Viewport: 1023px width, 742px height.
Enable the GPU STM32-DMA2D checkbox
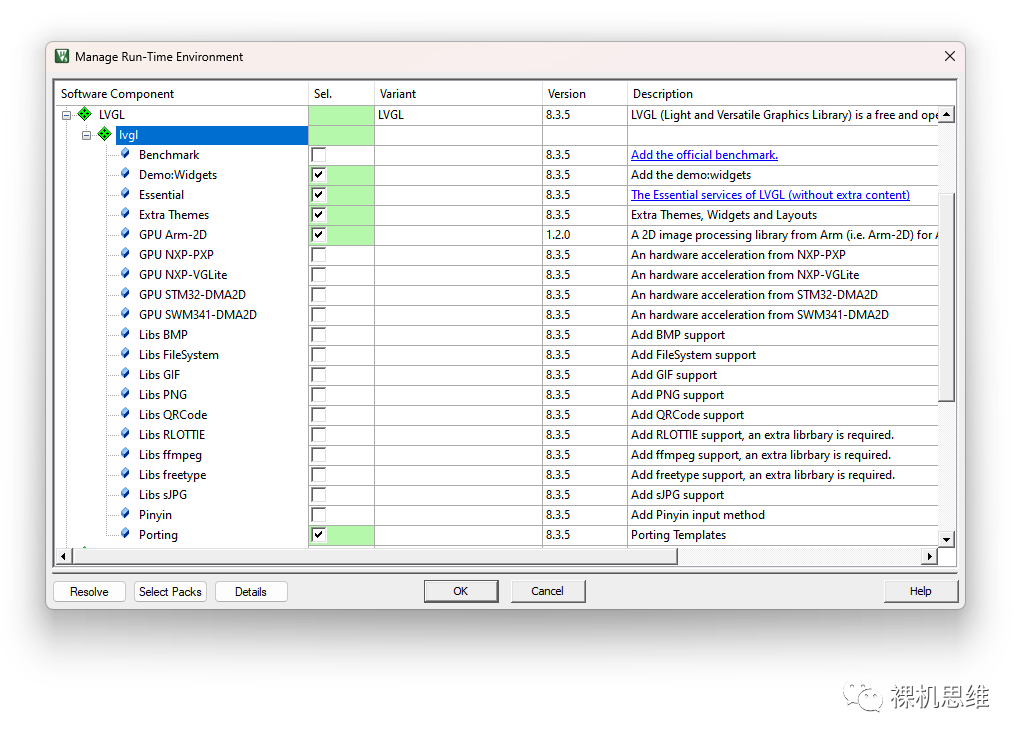coord(318,295)
